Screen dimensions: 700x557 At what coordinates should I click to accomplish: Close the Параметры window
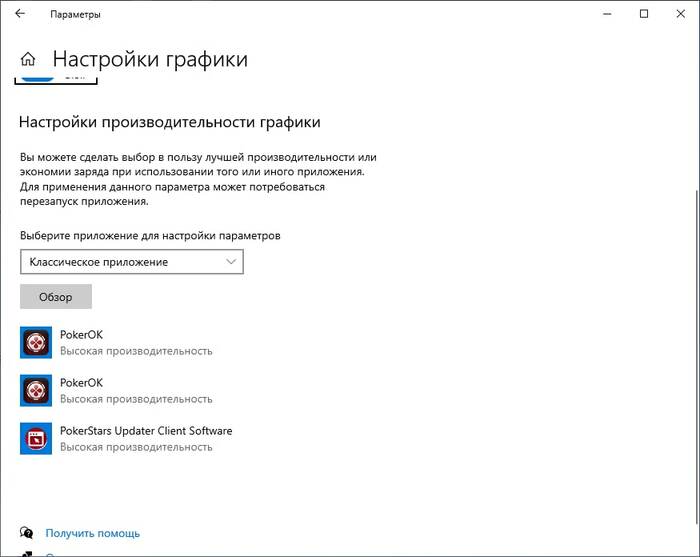click(680, 14)
